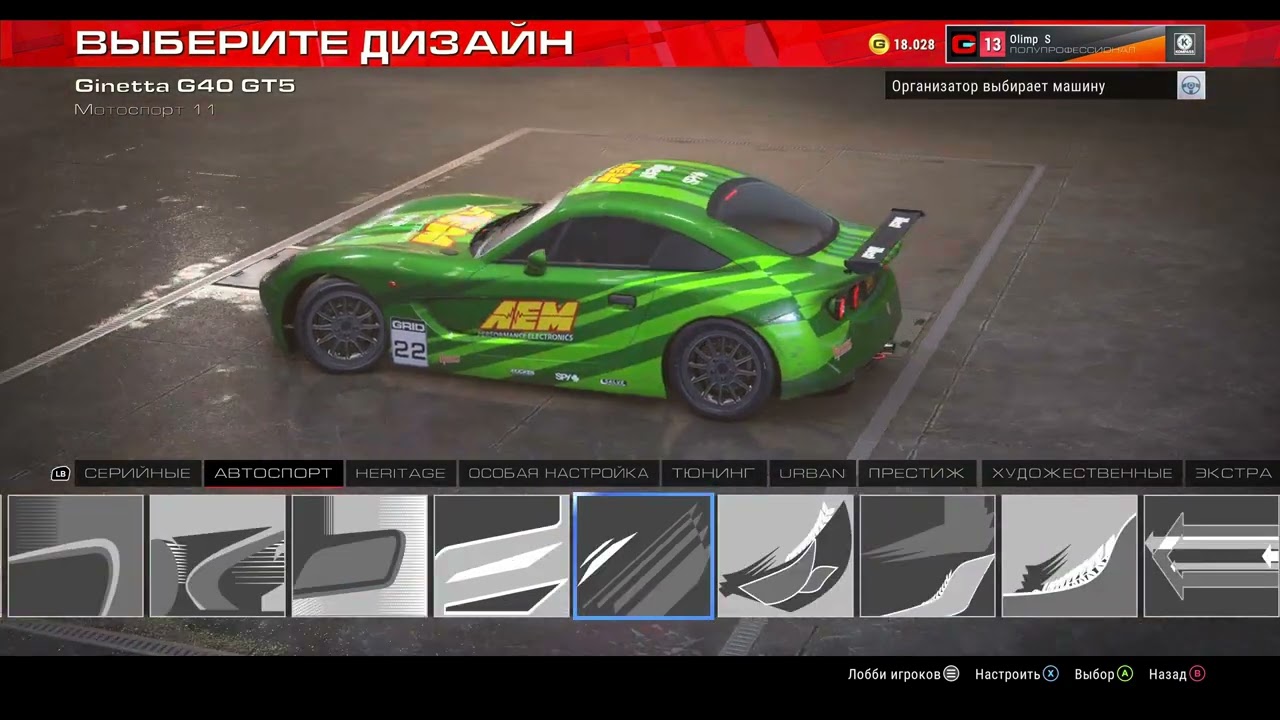Viewport: 1280px width, 720px height.
Task: Click the Настроить label
Action: 1008,674
